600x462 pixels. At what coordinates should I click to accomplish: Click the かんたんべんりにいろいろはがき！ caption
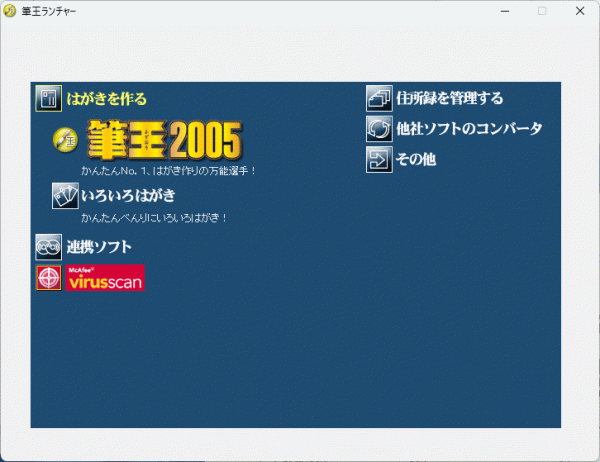coord(154,218)
